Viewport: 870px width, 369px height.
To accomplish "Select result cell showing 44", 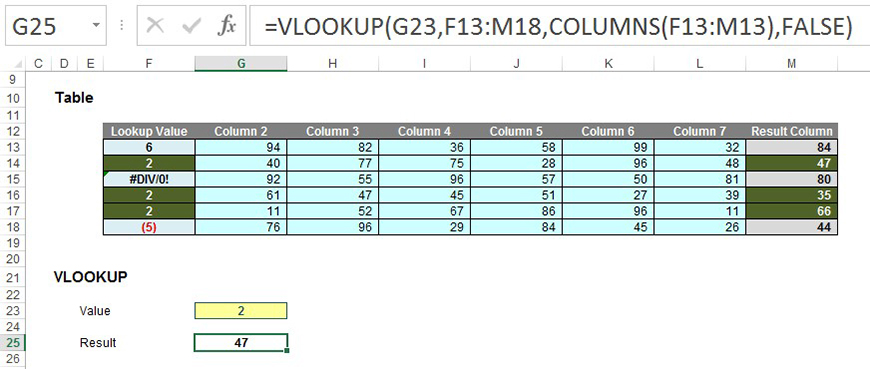I will (x=792, y=228).
